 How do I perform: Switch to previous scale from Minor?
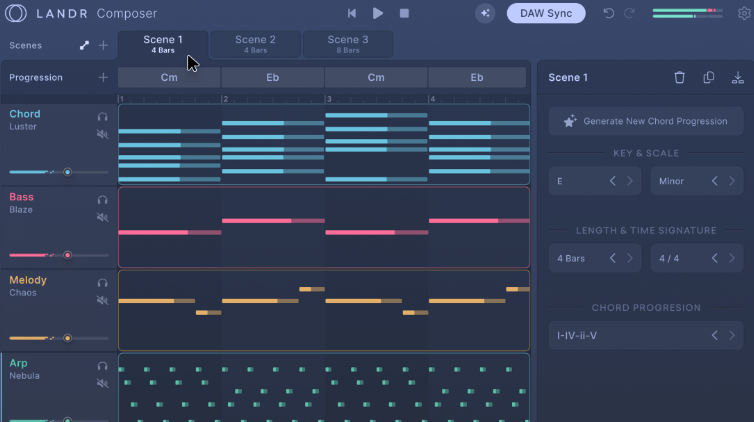715,181
